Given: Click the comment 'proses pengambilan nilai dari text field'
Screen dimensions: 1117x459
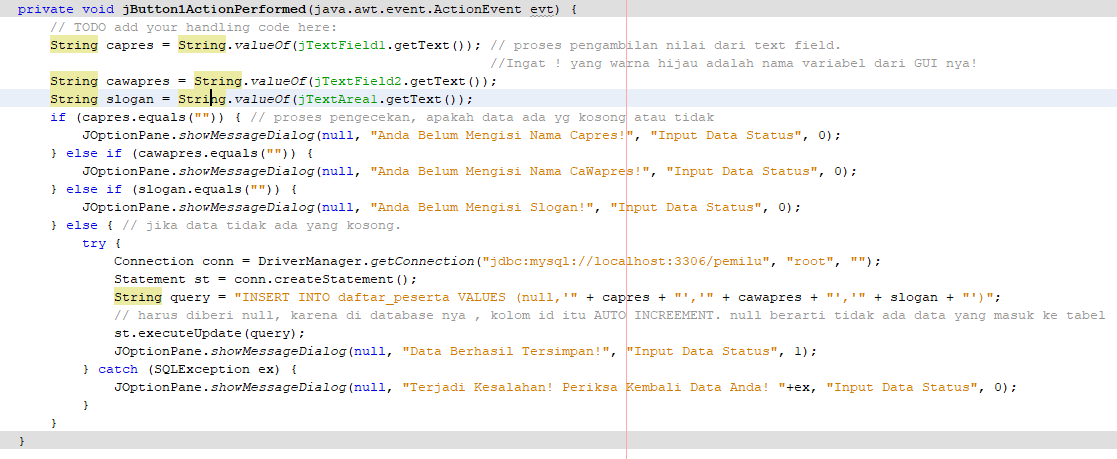Looking at the screenshot, I should point(666,45).
